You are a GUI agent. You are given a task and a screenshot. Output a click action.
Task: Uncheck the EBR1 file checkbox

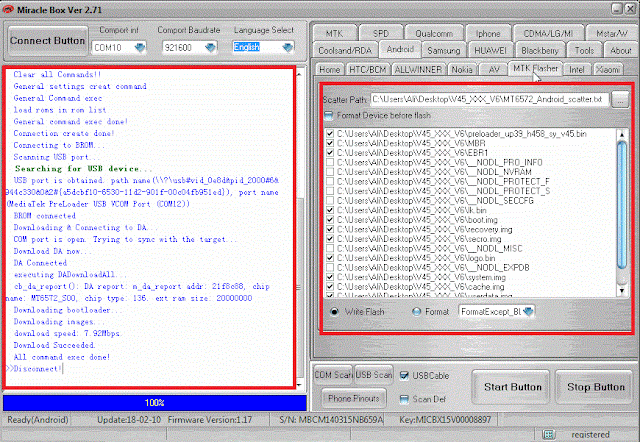click(x=330, y=153)
